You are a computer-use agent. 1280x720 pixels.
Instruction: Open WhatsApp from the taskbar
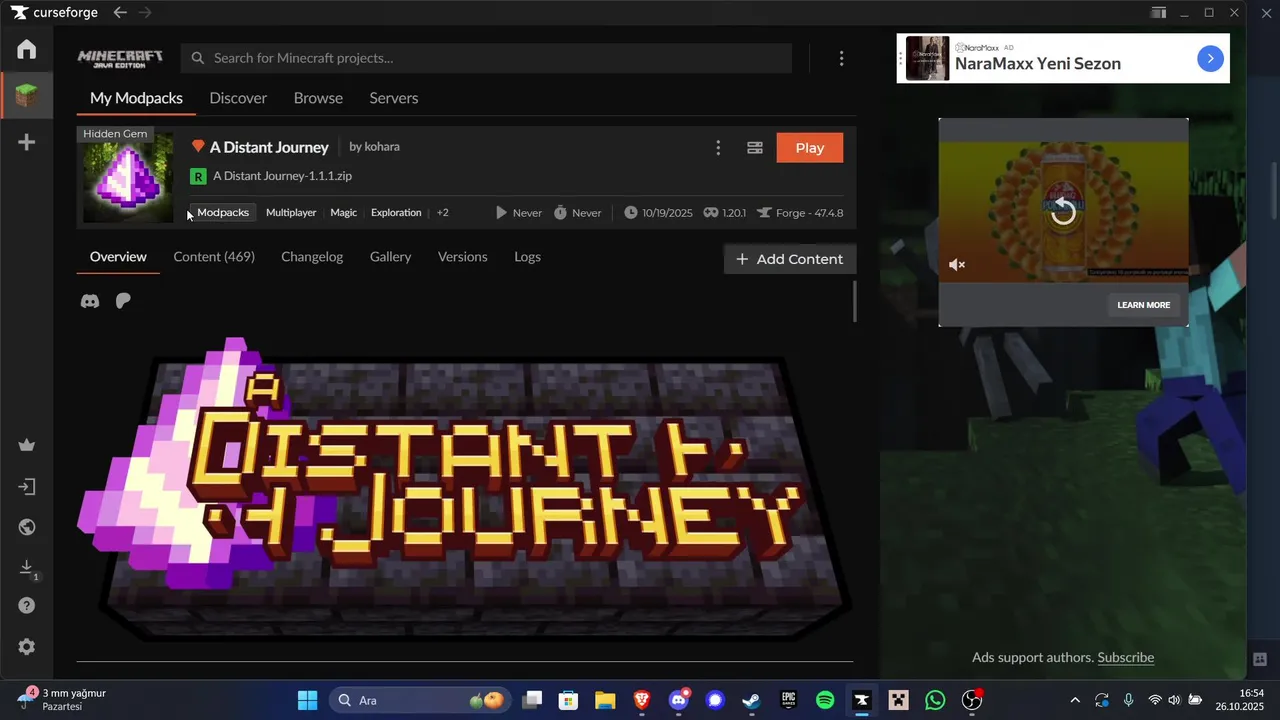pos(935,700)
